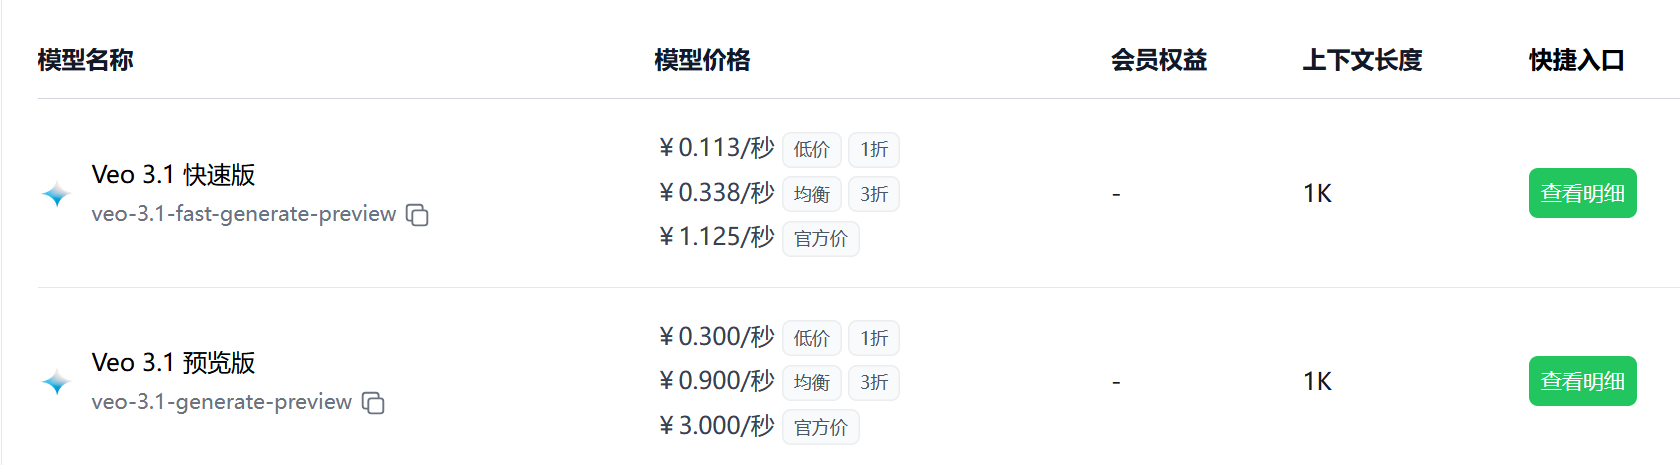Copy the veo-3.1-fast-generate-preview model ID

coord(417,215)
